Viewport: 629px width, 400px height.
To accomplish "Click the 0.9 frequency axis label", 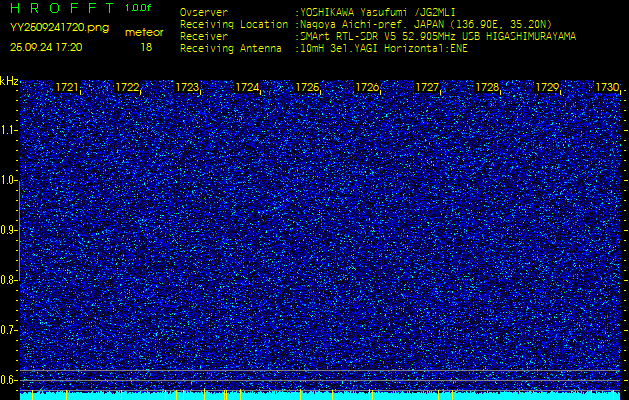I will pos(8,230).
